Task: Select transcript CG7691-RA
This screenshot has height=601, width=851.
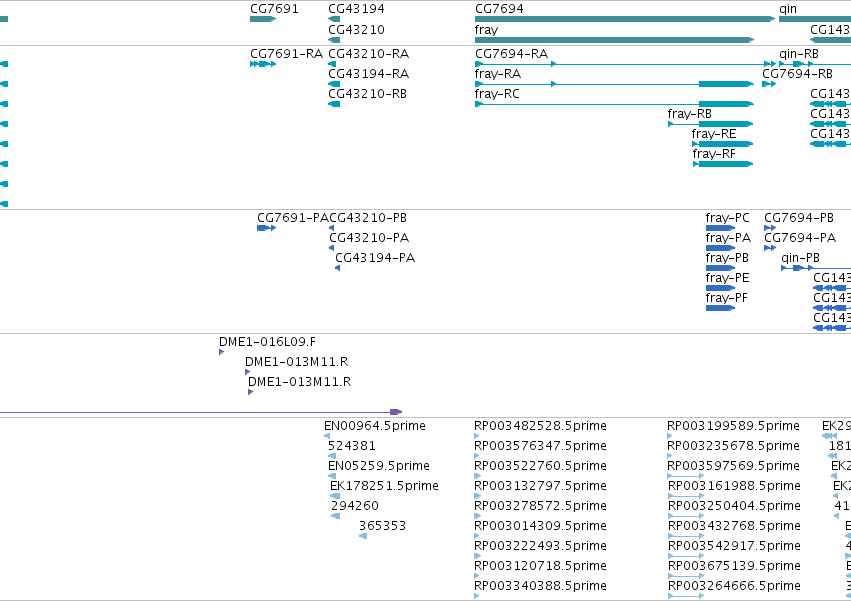Action: pos(263,64)
